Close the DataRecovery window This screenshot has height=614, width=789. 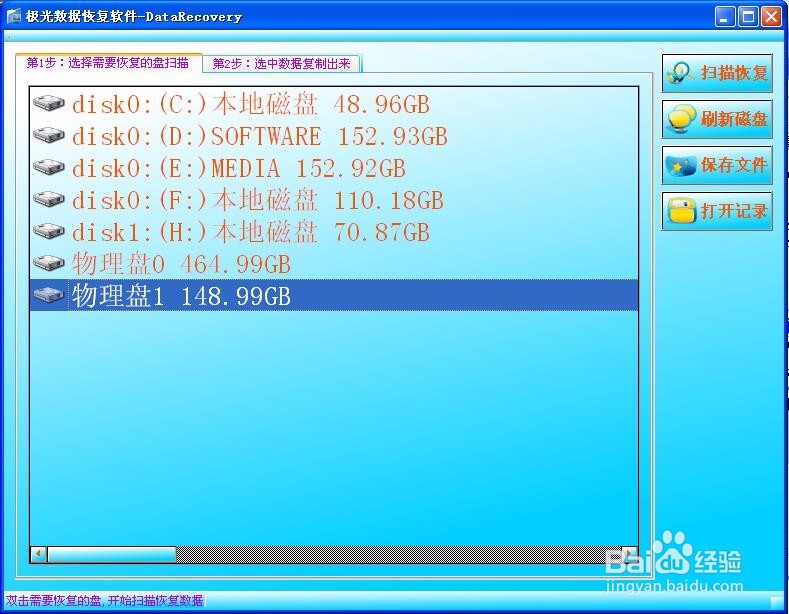[x=771, y=17]
